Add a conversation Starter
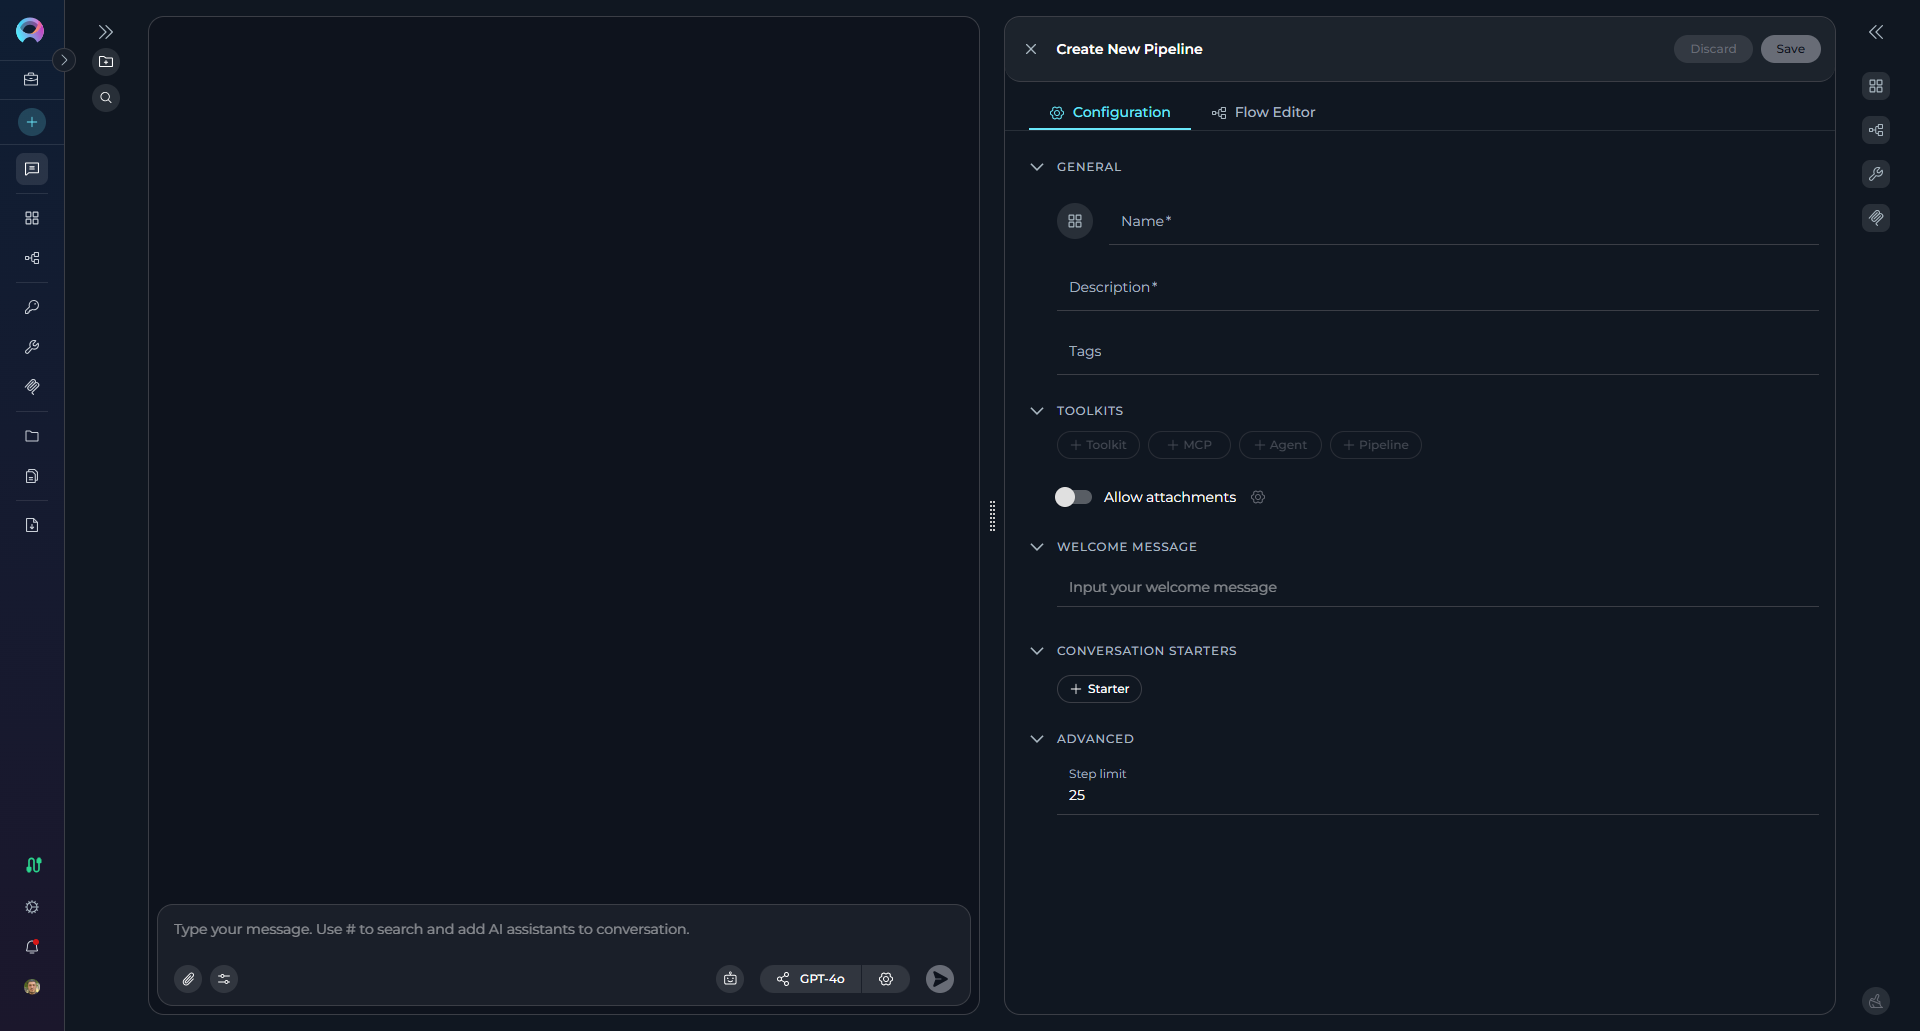This screenshot has width=1920, height=1031. 1099,689
